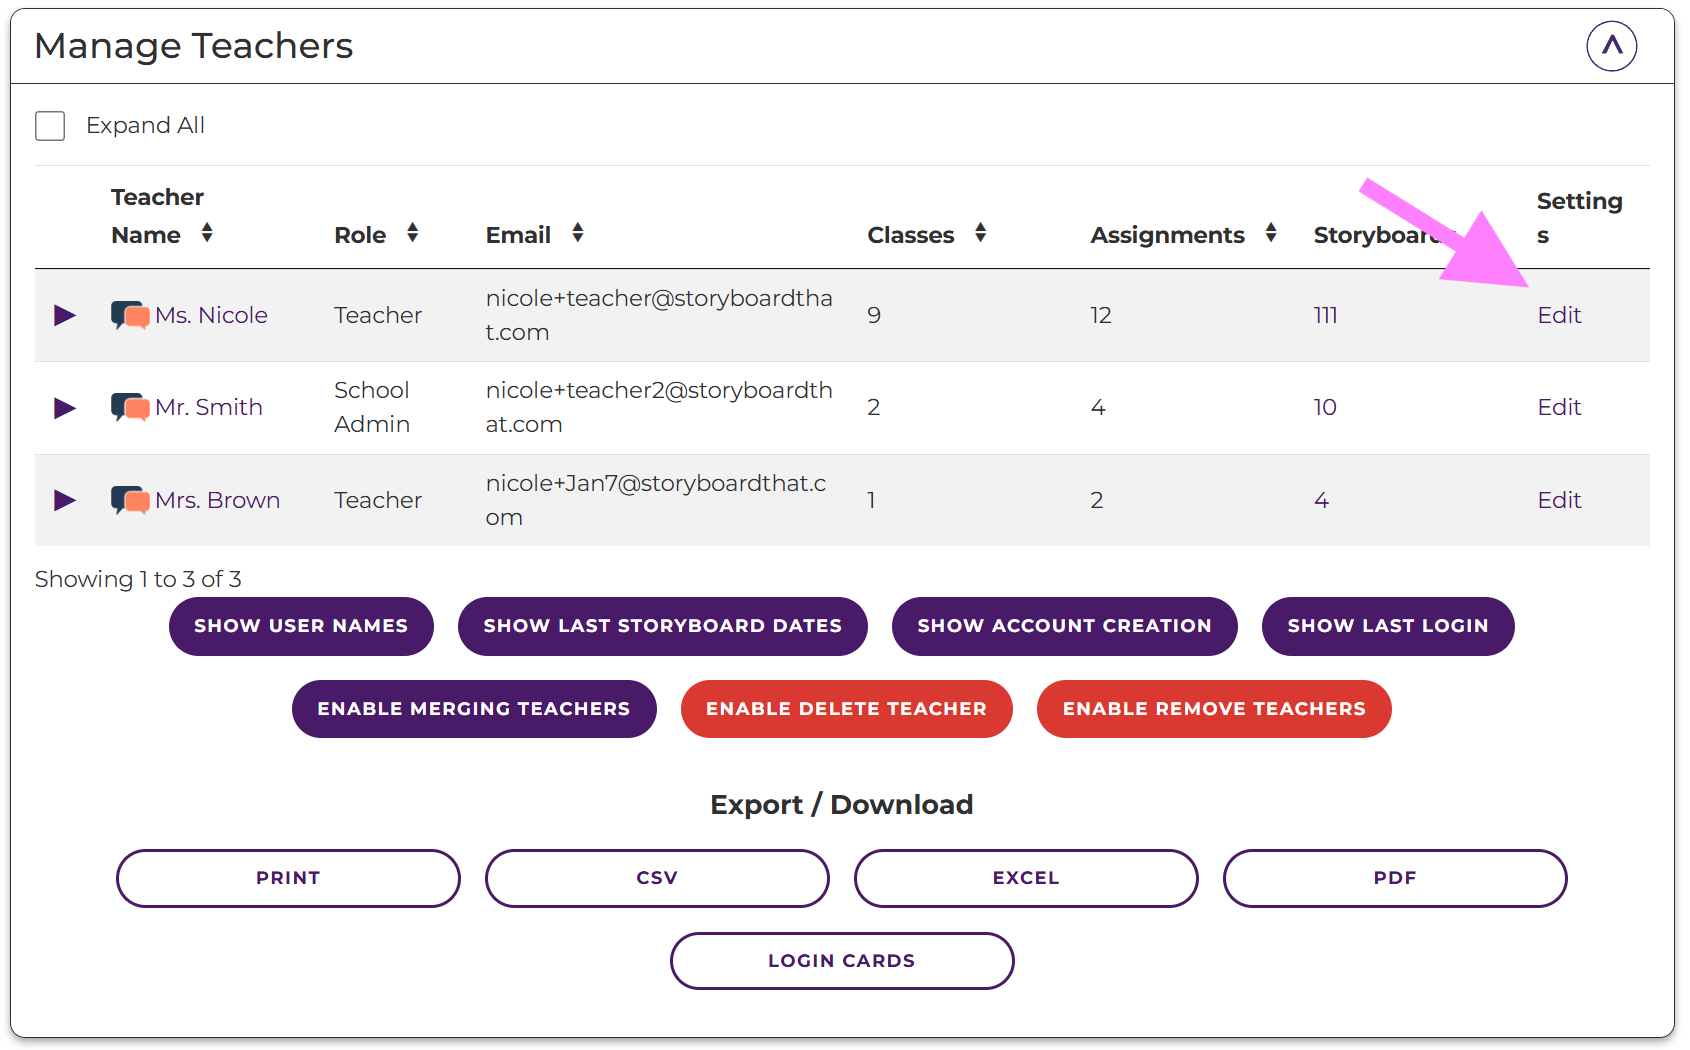This screenshot has height=1050, width=1690.
Task: Open Edit settings for Mr. Smith
Action: tap(1558, 407)
